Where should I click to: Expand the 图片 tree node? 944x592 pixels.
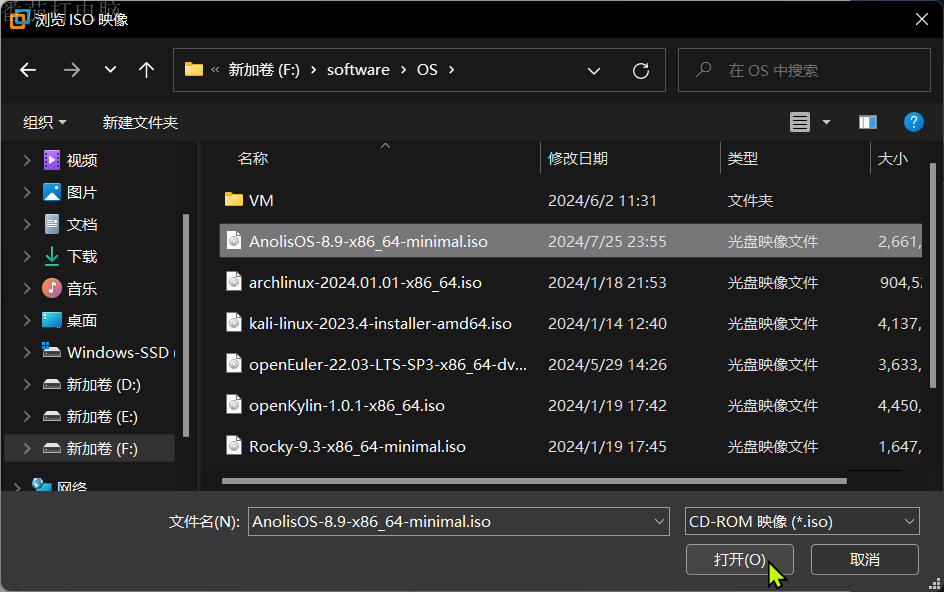(26, 192)
